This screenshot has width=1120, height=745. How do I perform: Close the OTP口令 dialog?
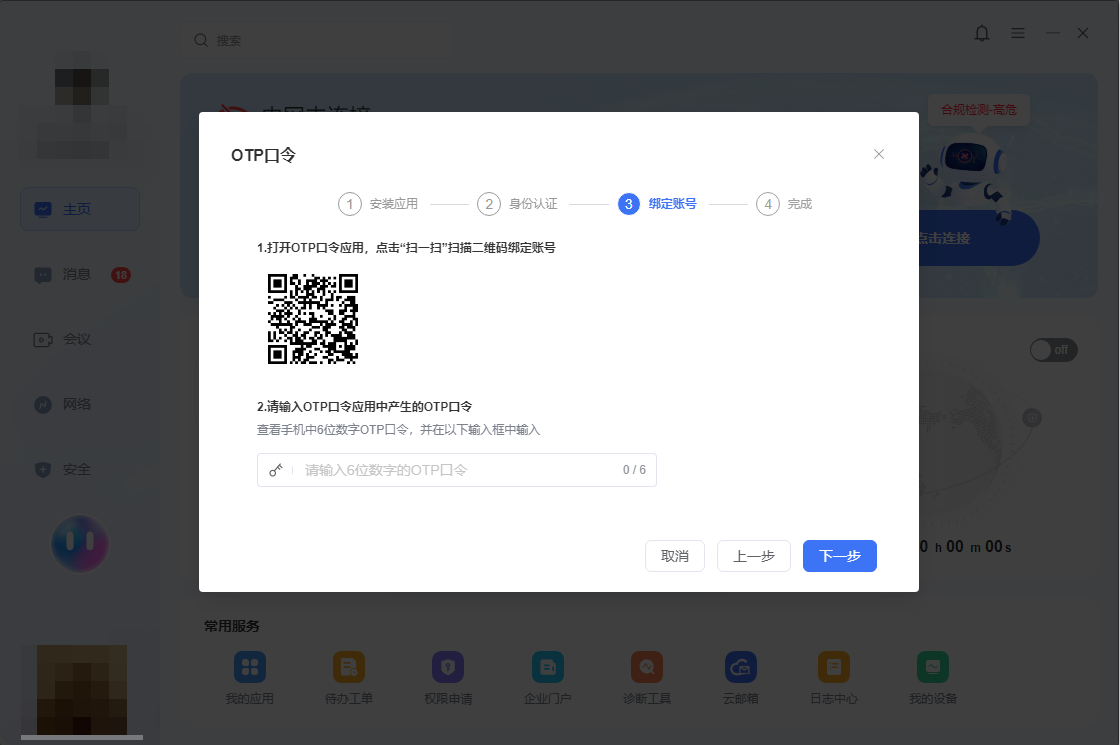879,154
